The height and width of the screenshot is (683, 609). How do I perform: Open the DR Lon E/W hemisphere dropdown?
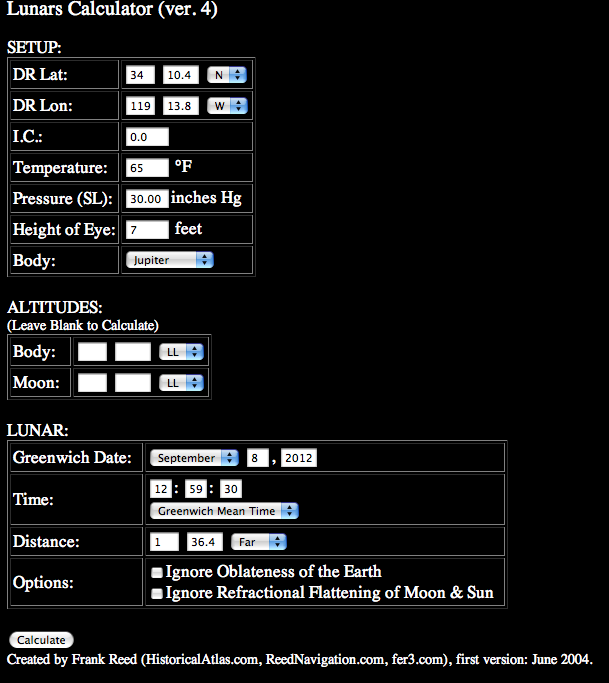(x=227, y=106)
